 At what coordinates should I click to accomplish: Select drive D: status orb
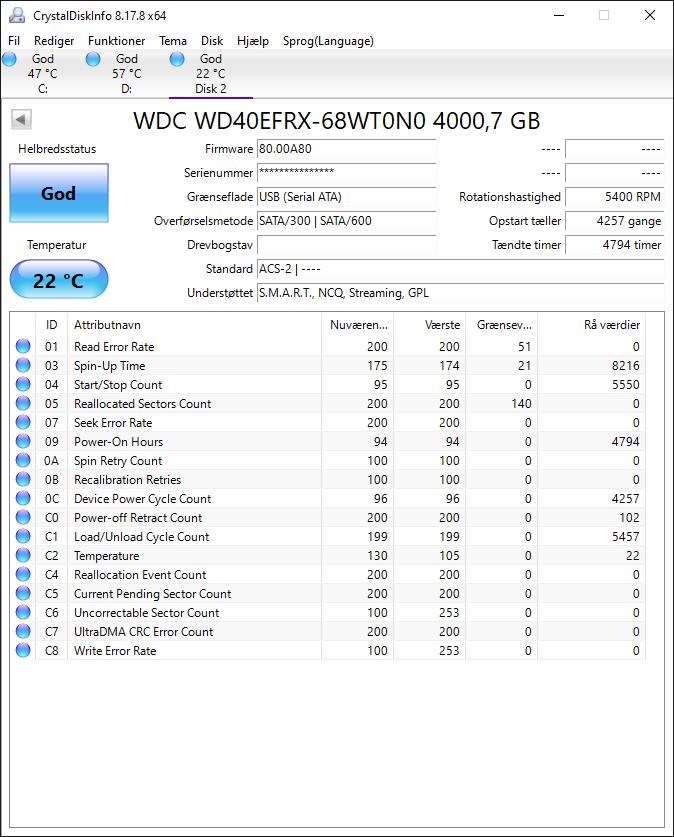point(93,59)
